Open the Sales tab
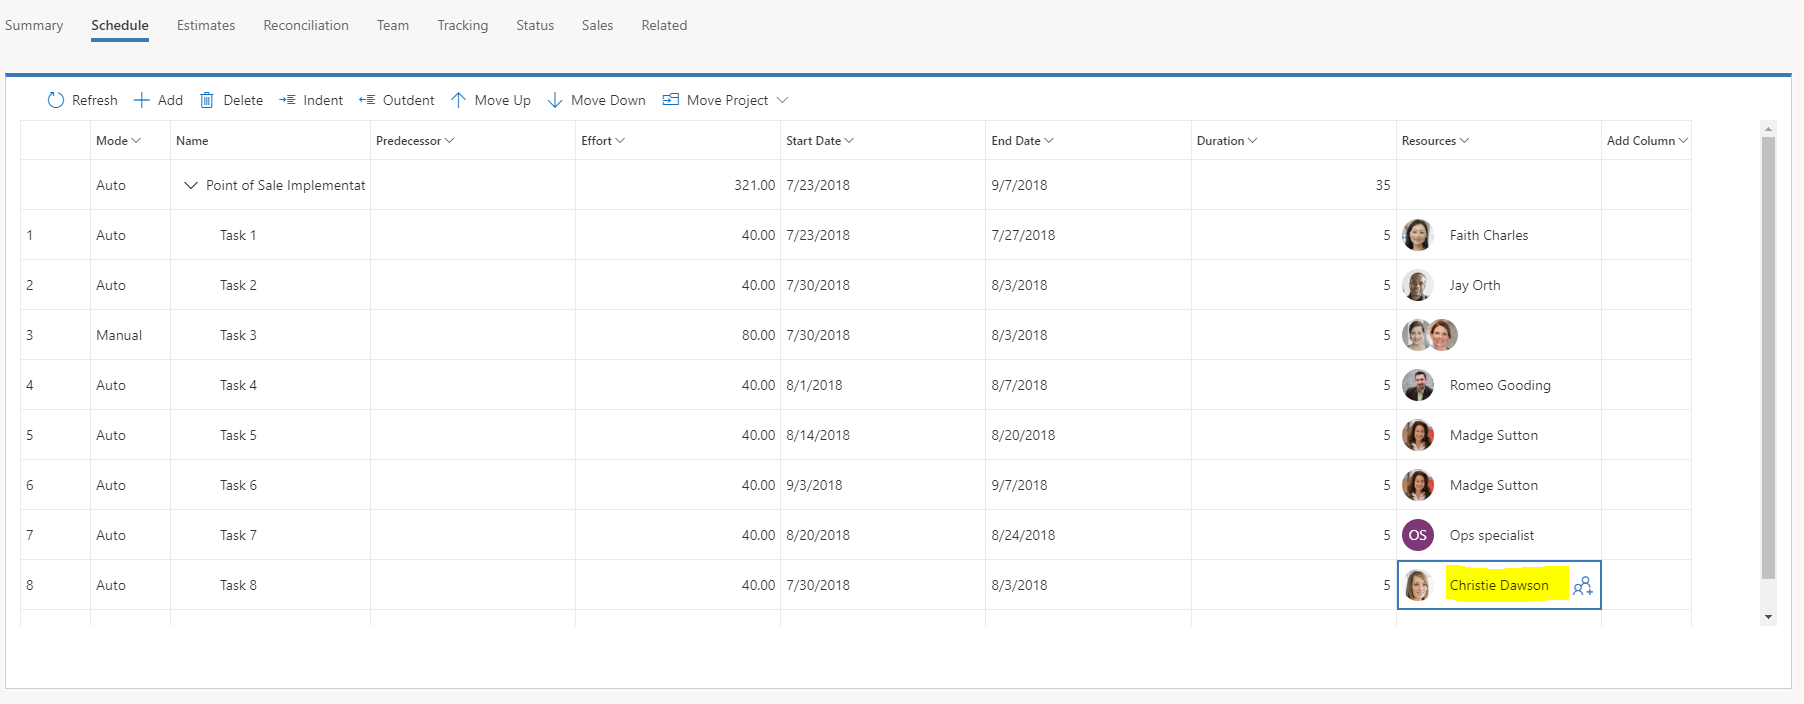Image resolution: width=1804 pixels, height=704 pixels. tap(598, 25)
